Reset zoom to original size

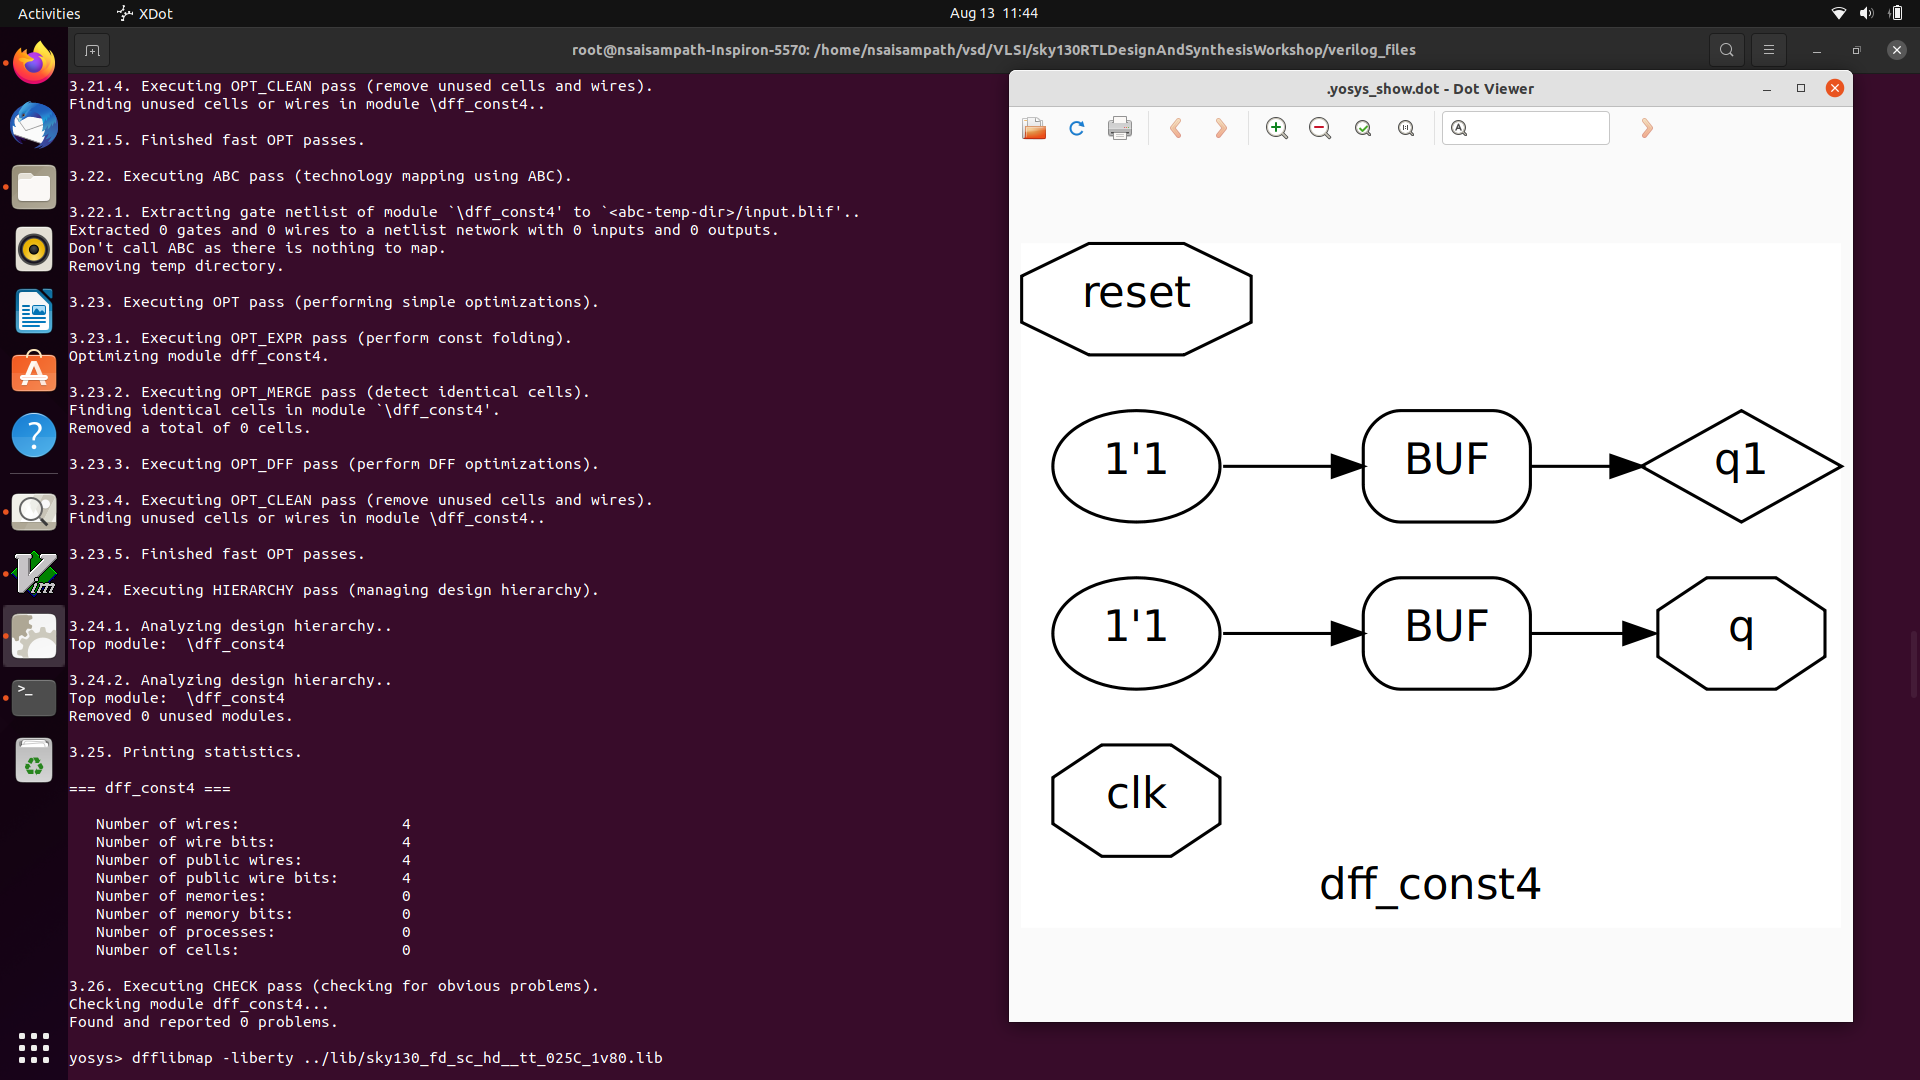click(x=1406, y=128)
